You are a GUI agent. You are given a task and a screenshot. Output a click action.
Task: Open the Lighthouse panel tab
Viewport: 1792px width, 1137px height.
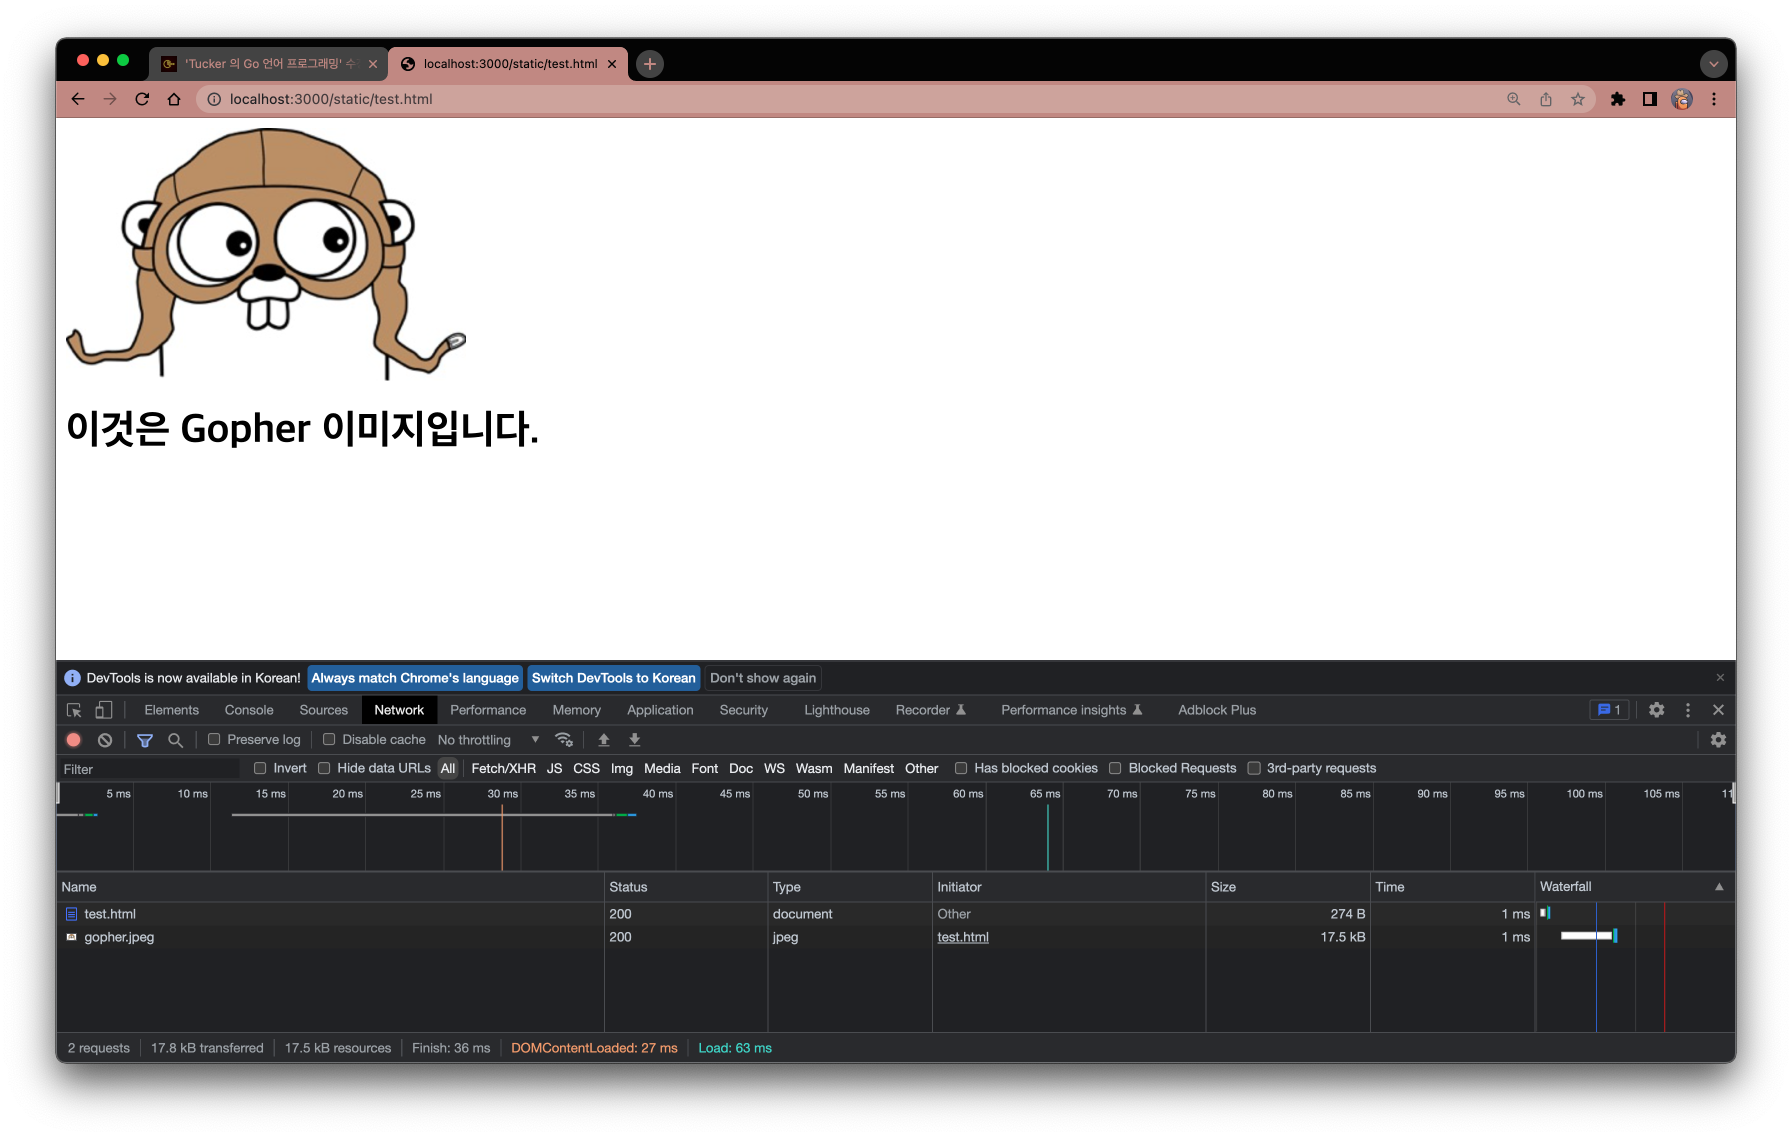[x=837, y=710]
